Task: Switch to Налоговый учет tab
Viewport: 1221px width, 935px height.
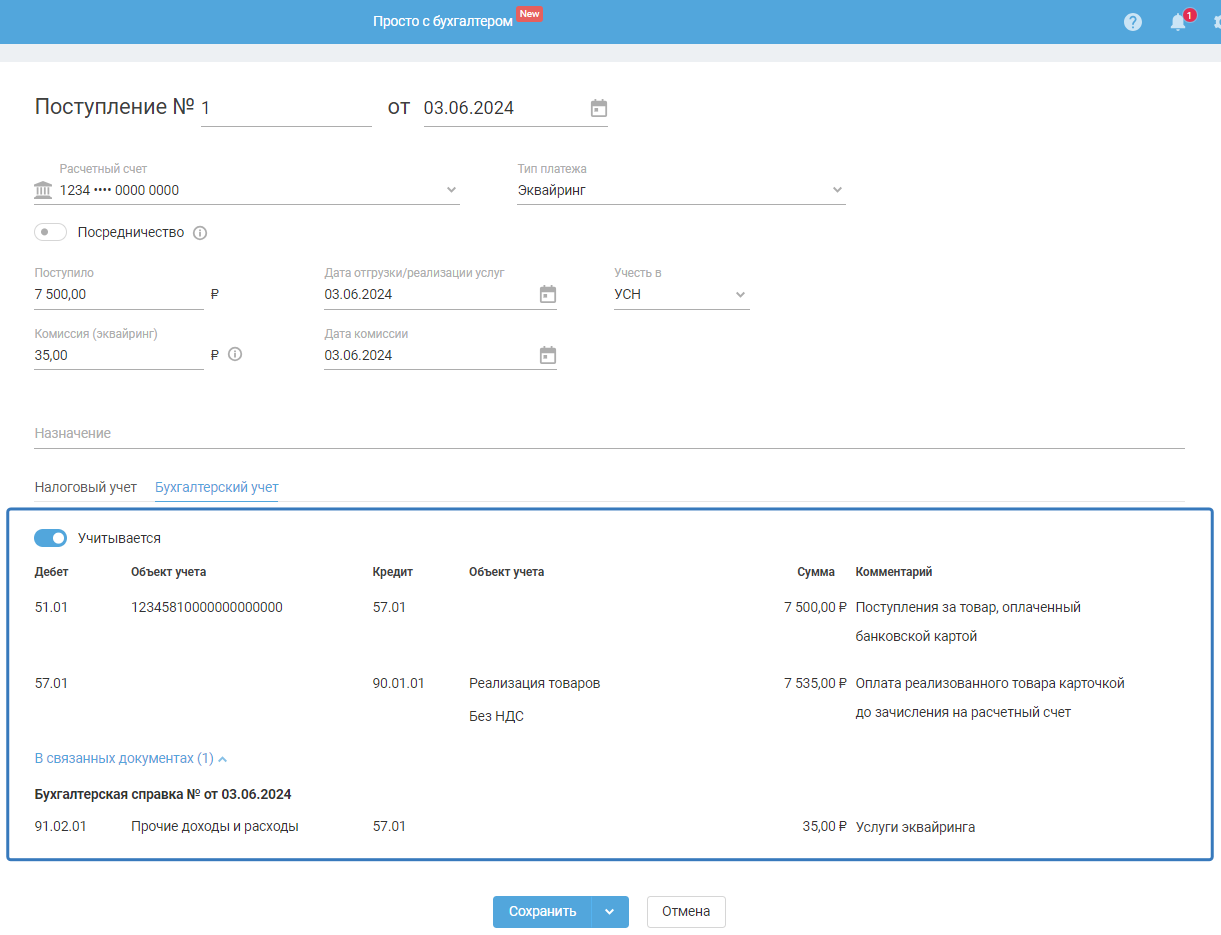Action: [x=85, y=487]
